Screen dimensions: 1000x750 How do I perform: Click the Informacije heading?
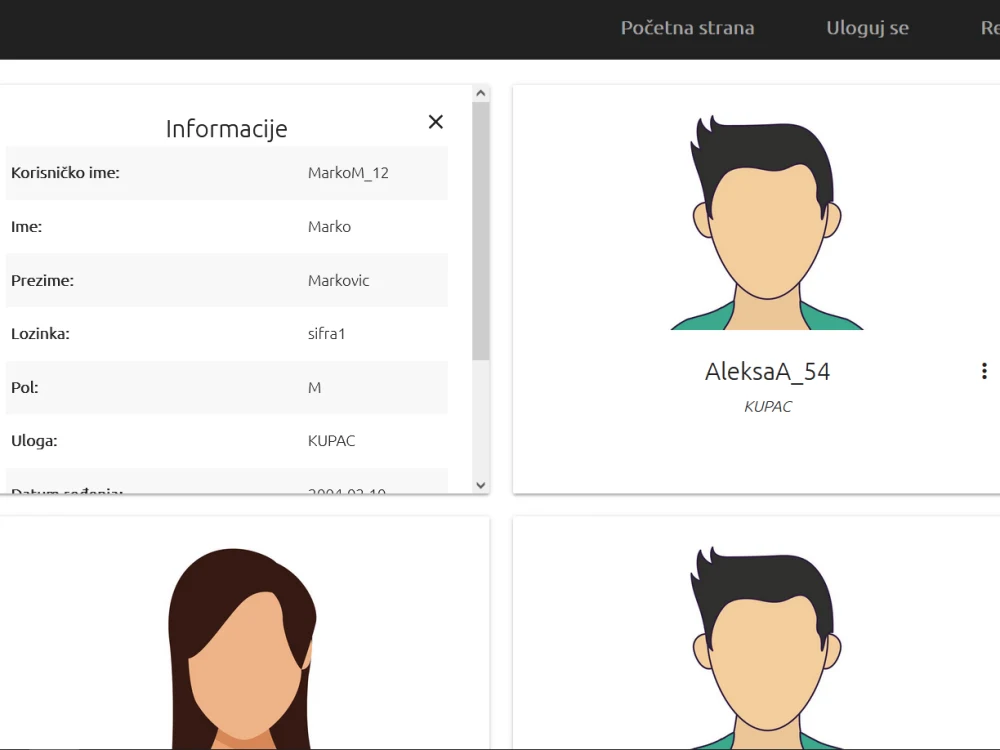(226, 129)
